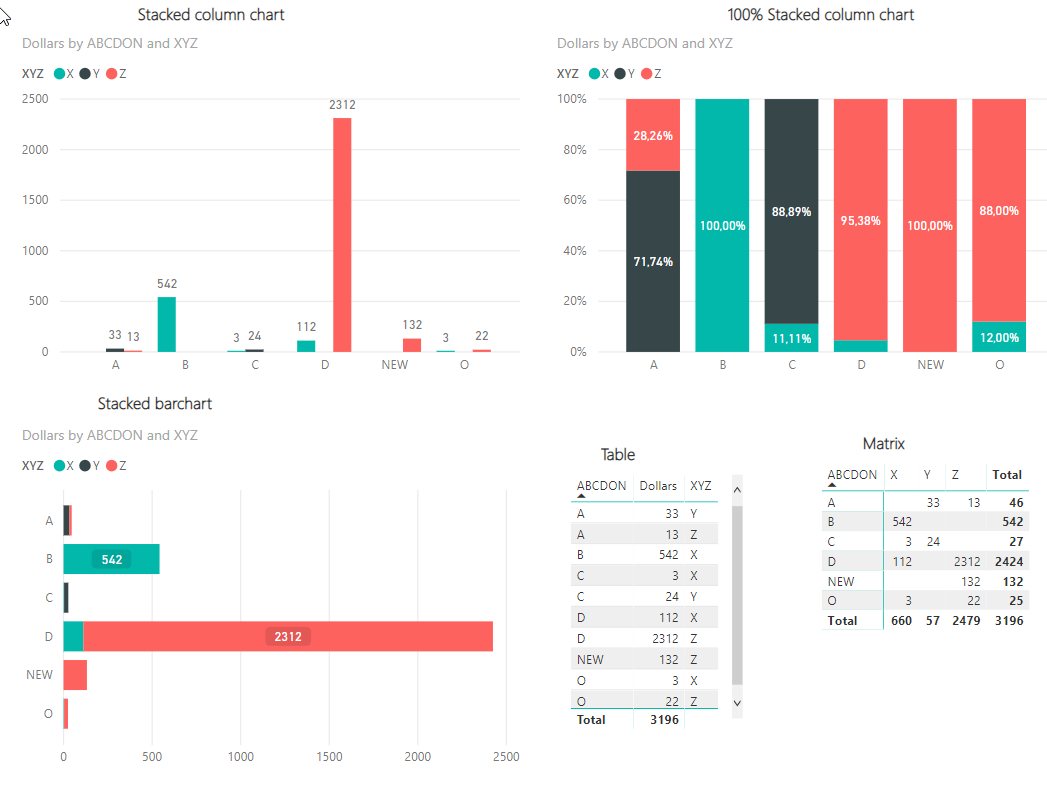The height and width of the screenshot is (800, 1047).
Task: Click the Y legend marker in Stacked column chart
Action: point(85,73)
